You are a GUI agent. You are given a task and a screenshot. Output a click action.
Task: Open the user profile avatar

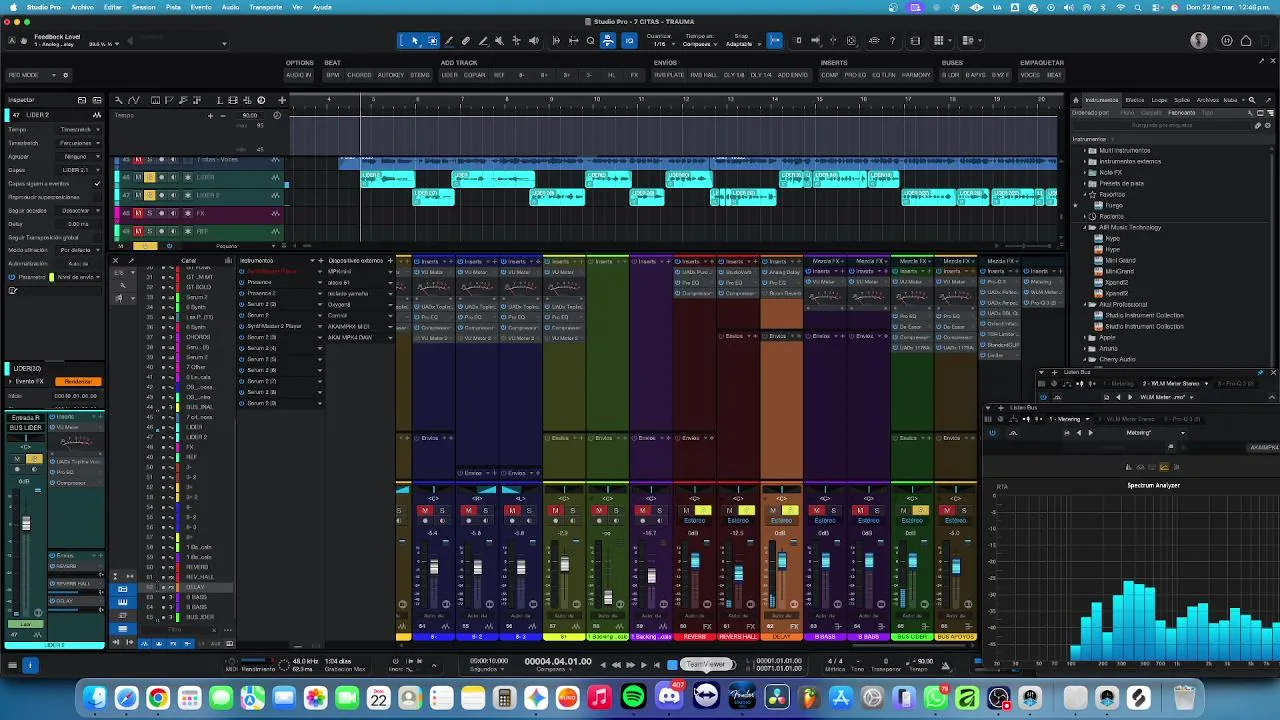coord(1199,41)
